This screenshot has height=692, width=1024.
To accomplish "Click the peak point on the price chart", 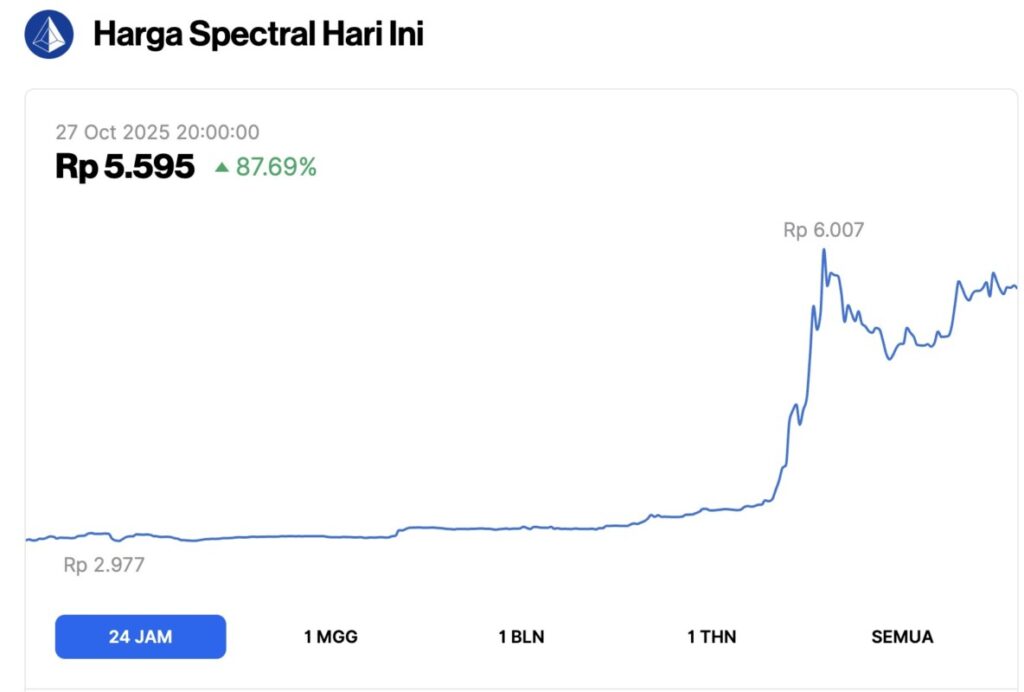I will click(824, 250).
